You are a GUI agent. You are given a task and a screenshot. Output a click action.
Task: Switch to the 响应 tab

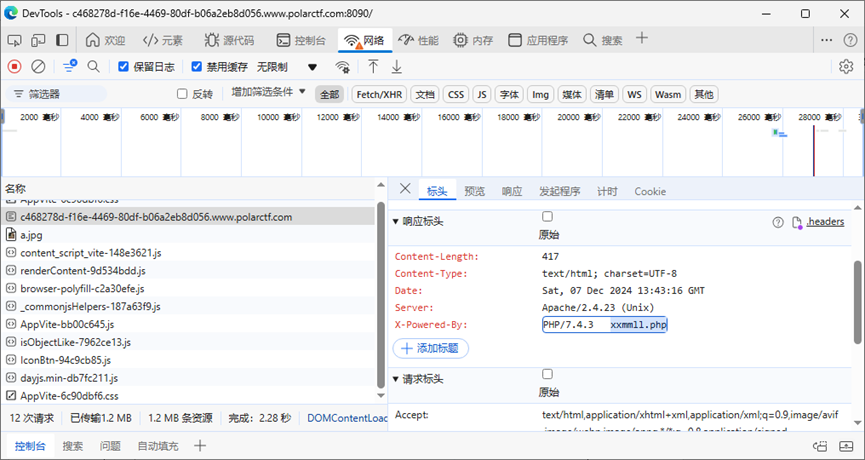512,191
